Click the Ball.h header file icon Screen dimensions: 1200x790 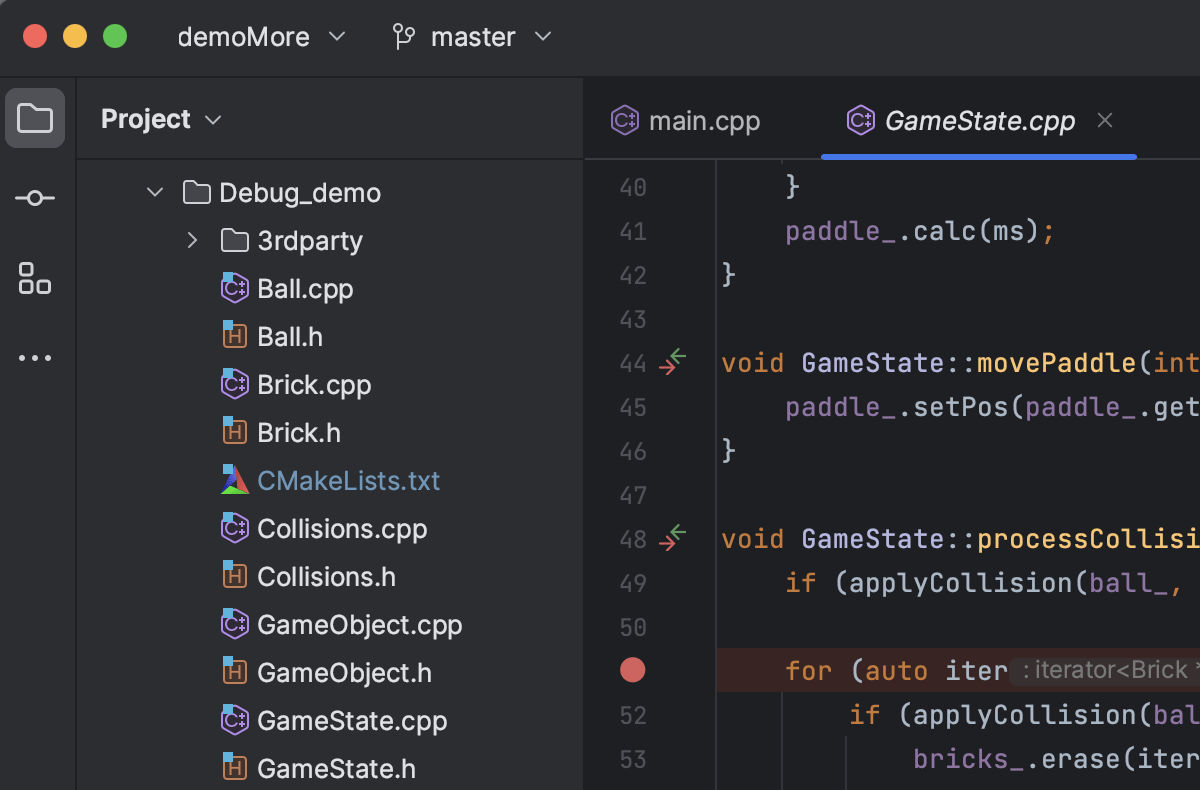(x=234, y=336)
